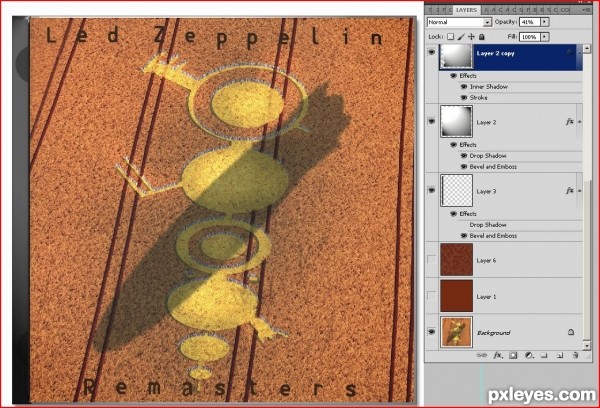The width and height of the screenshot is (600, 408).
Task: Hide the Layer 3 layer
Action: click(x=432, y=190)
